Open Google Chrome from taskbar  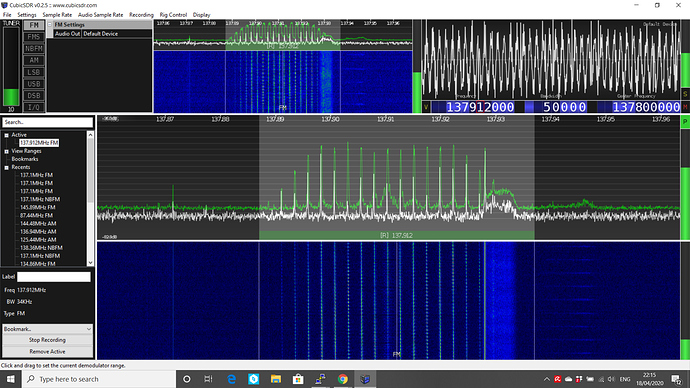[343, 379]
